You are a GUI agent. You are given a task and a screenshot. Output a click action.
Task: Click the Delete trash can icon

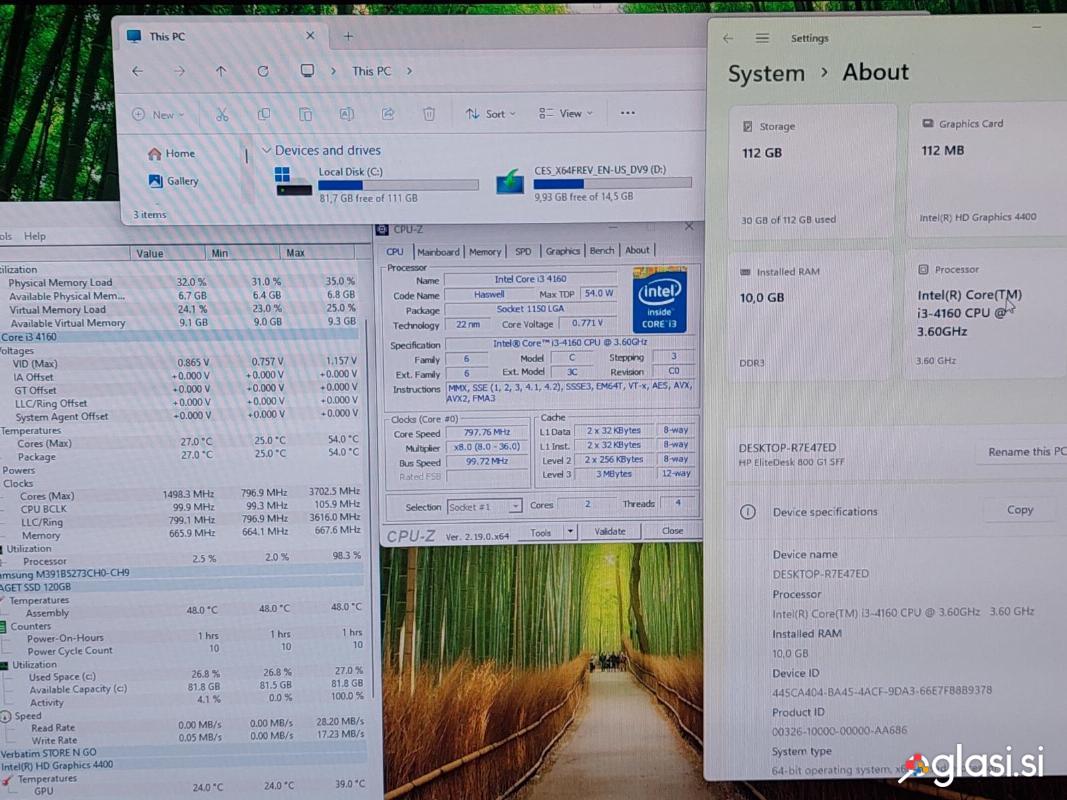(429, 114)
